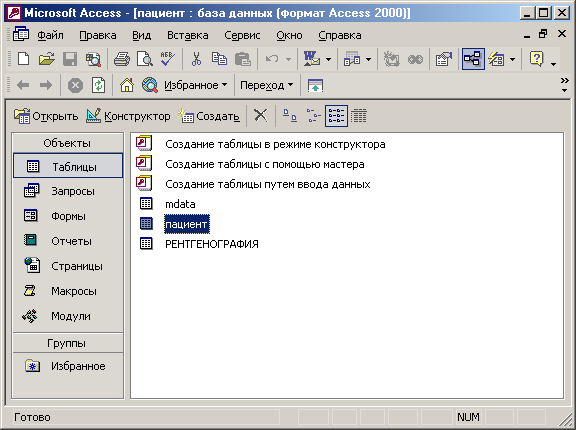
Task: Switch to Small Icons view
Action: (313, 116)
